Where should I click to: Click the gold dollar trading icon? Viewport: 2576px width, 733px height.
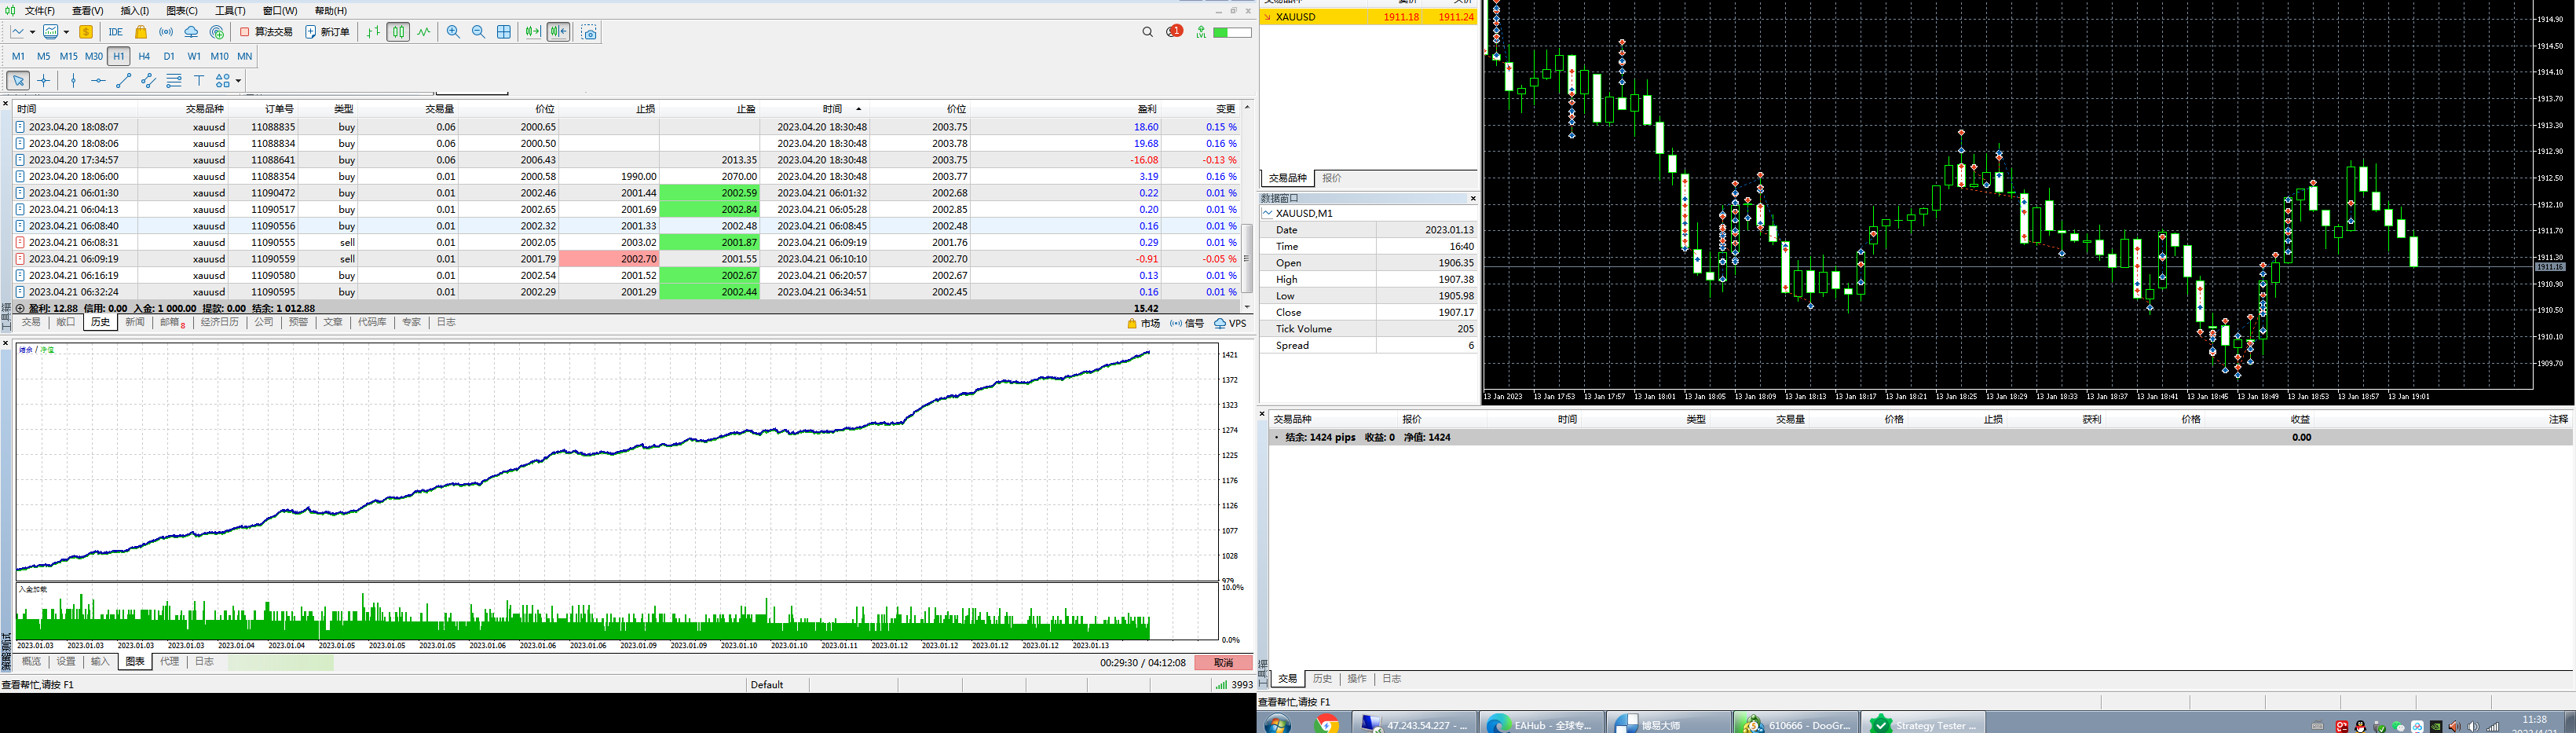(86, 32)
